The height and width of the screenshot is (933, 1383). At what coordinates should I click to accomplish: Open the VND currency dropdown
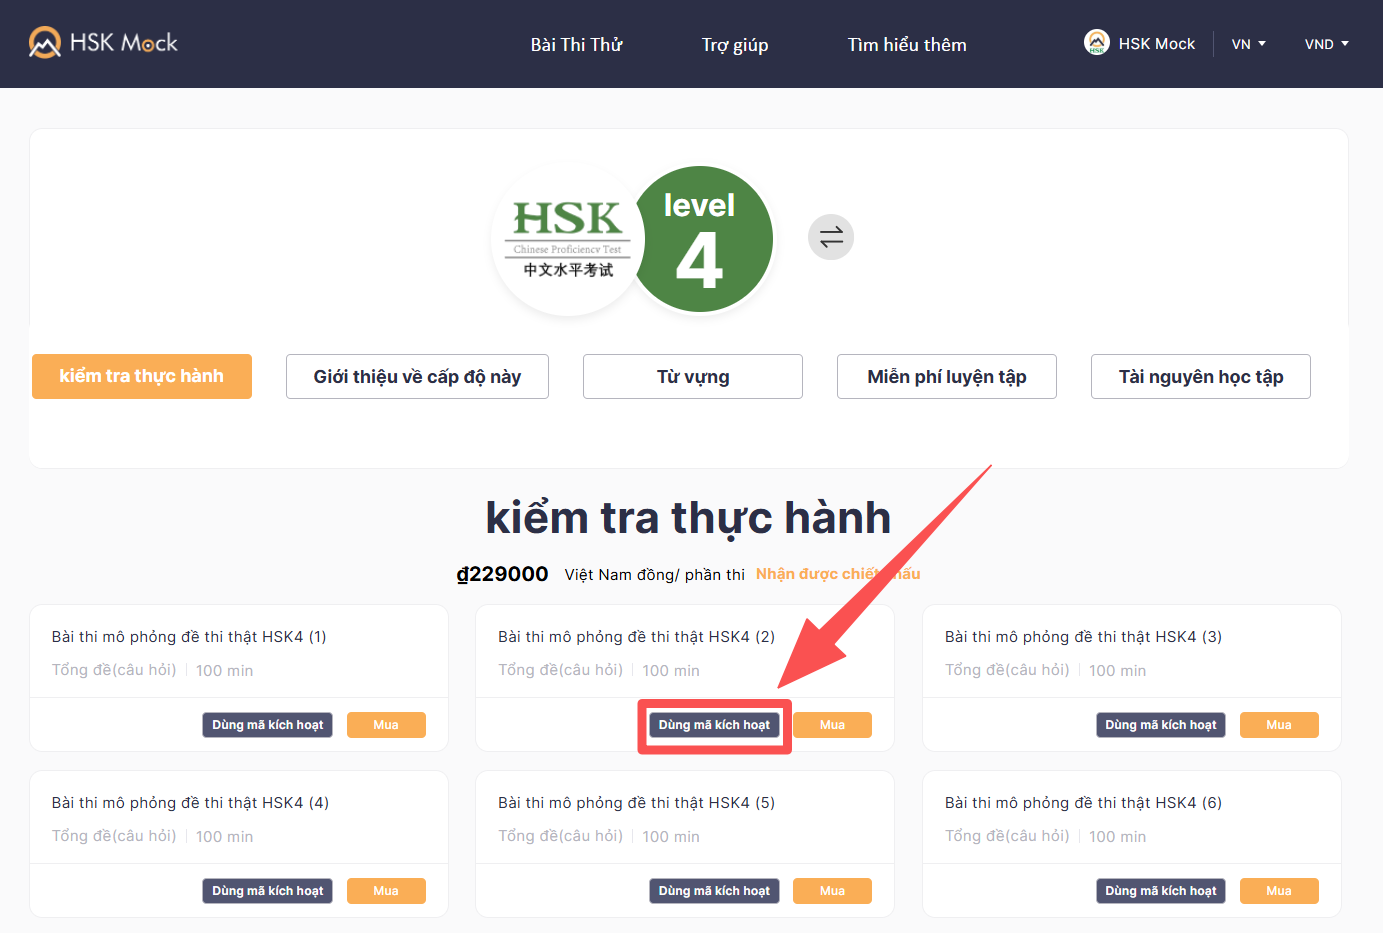[x=1326, y=44]
